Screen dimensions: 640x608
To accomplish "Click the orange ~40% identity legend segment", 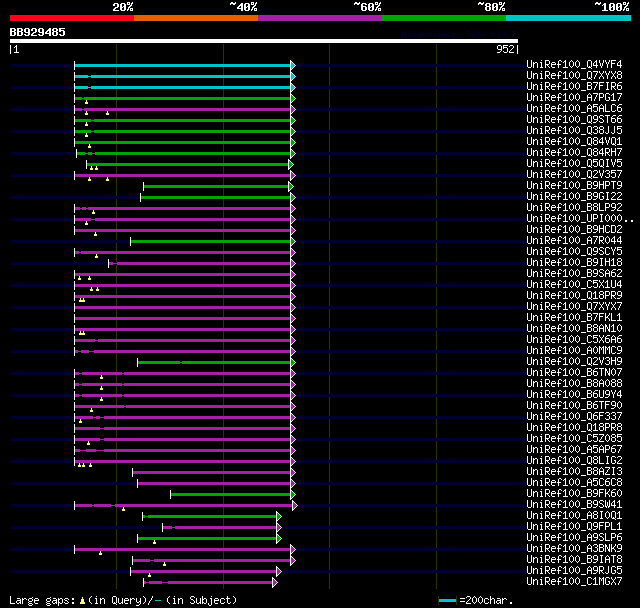I will (x=196, y=18).
